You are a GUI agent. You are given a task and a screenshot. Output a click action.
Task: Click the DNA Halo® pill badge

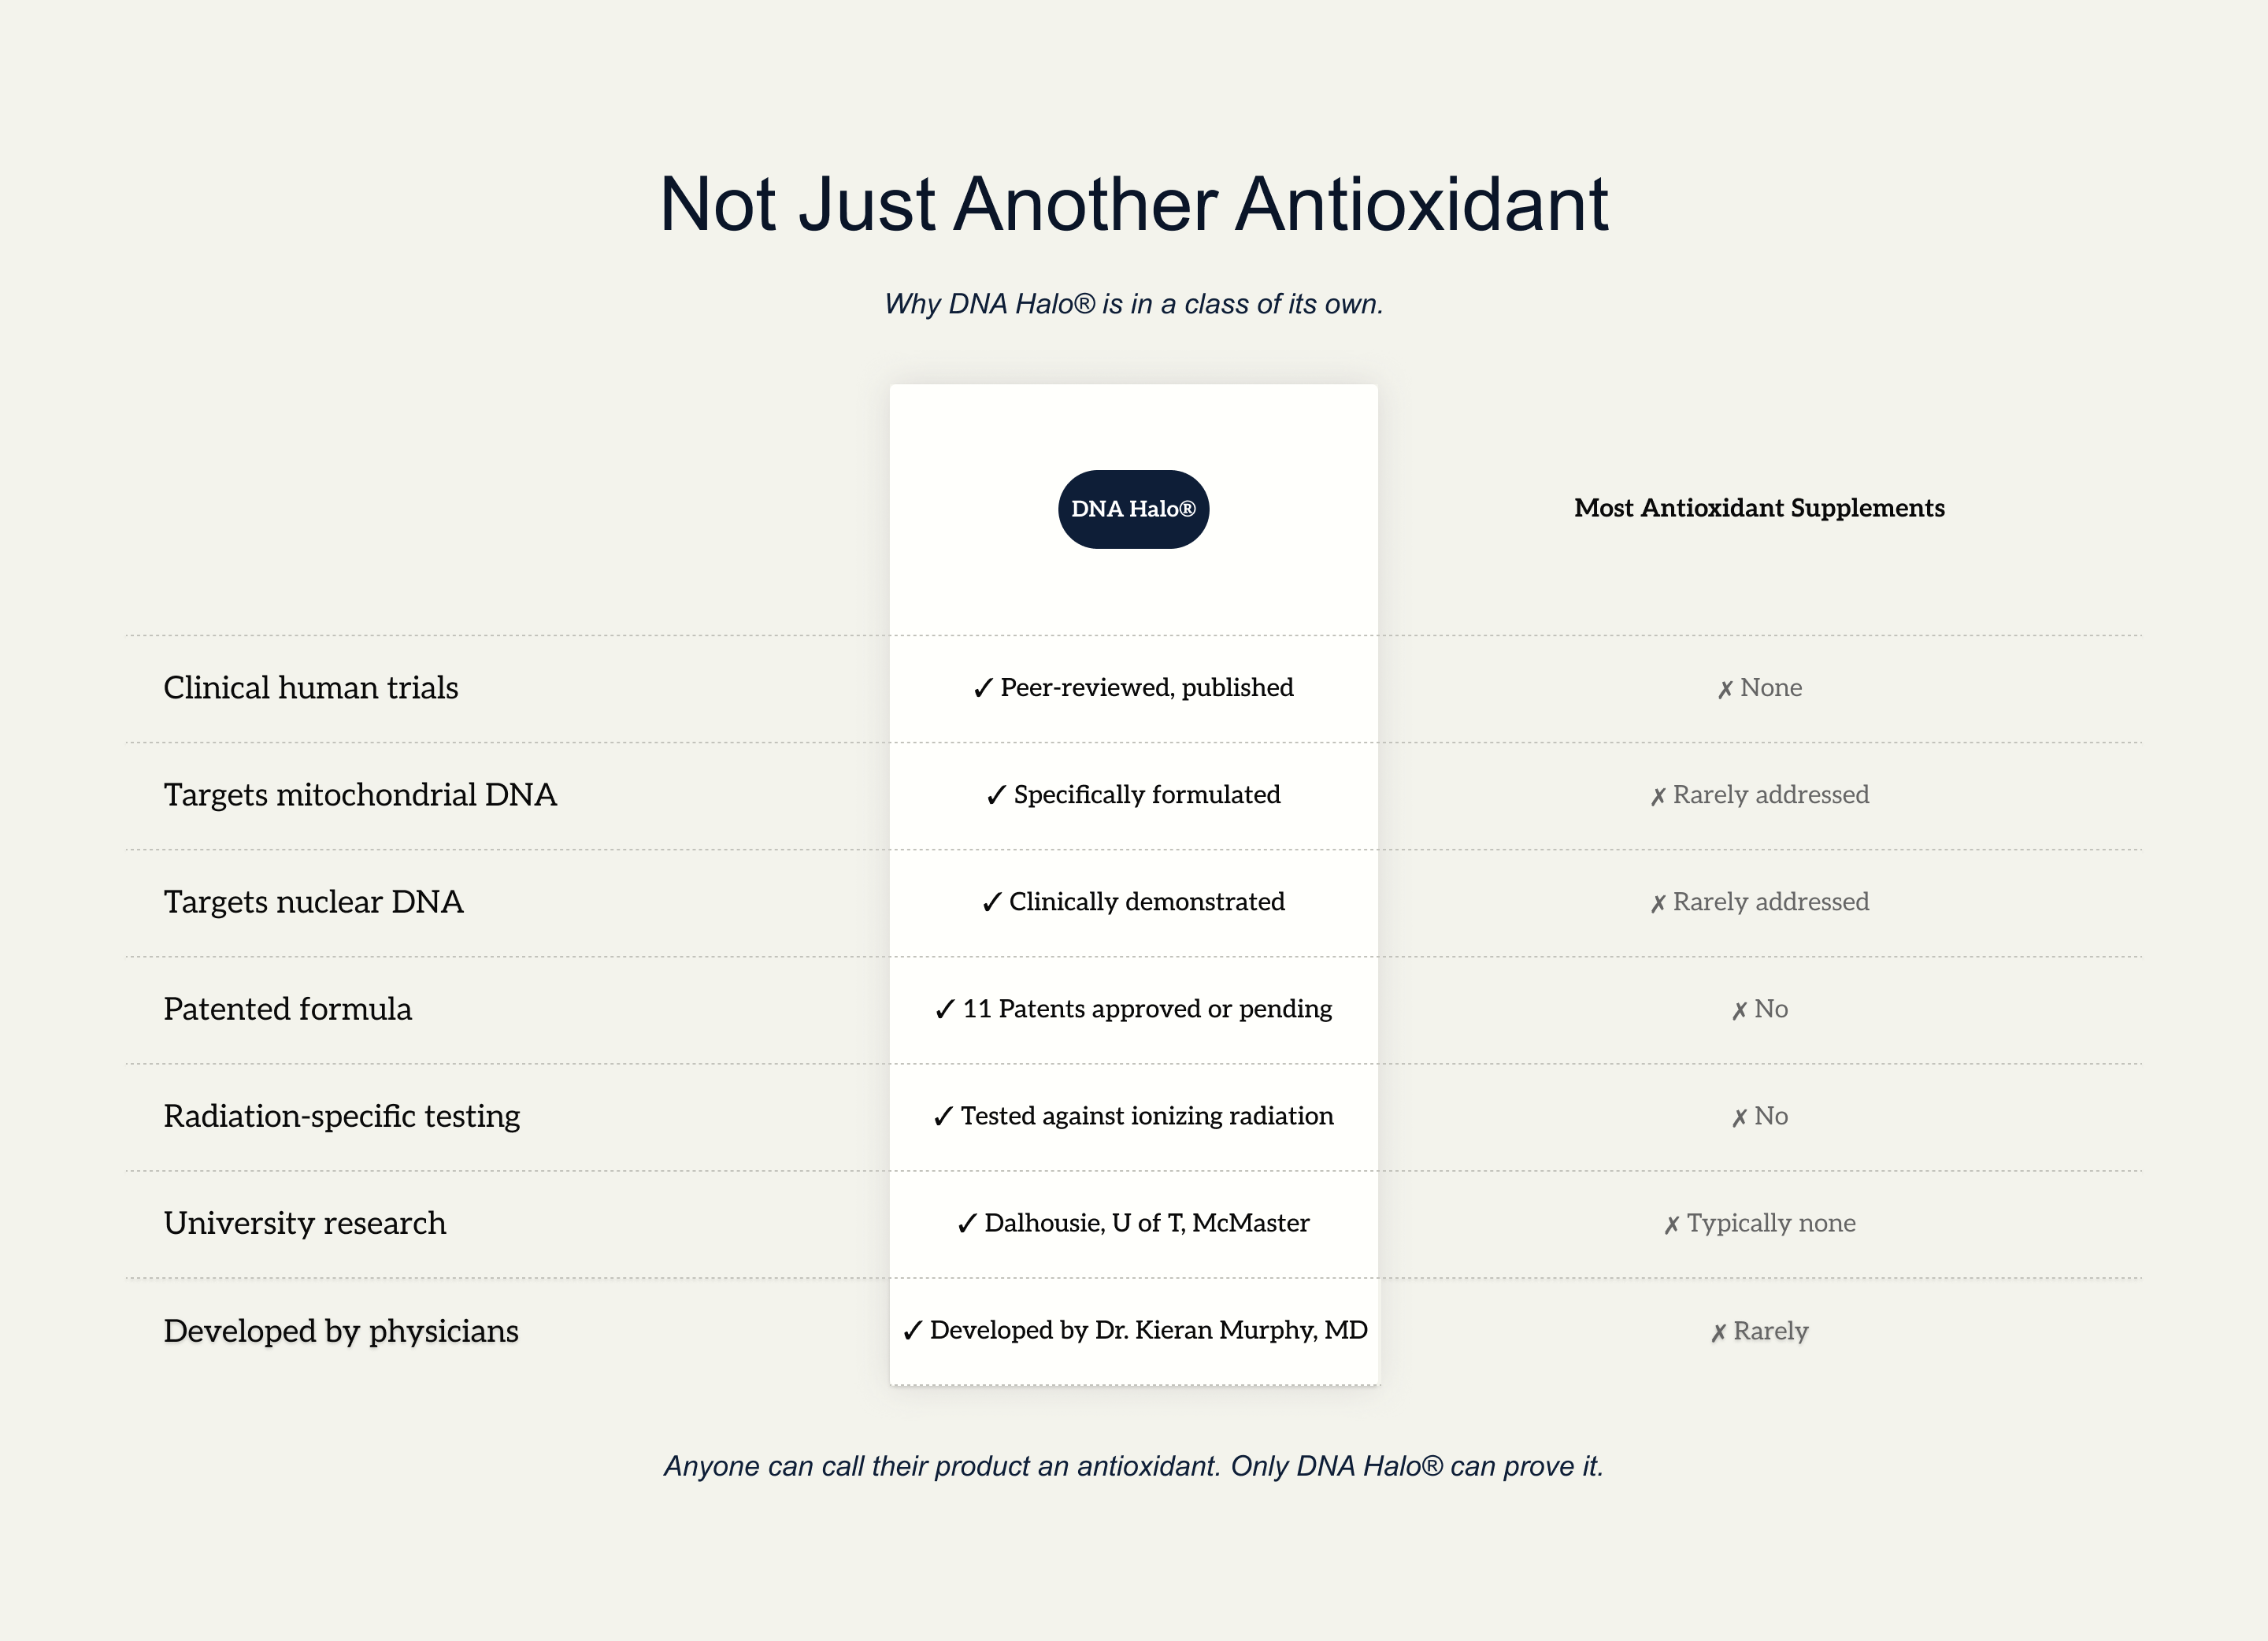pyautogui.click(x=1133, y=509)
